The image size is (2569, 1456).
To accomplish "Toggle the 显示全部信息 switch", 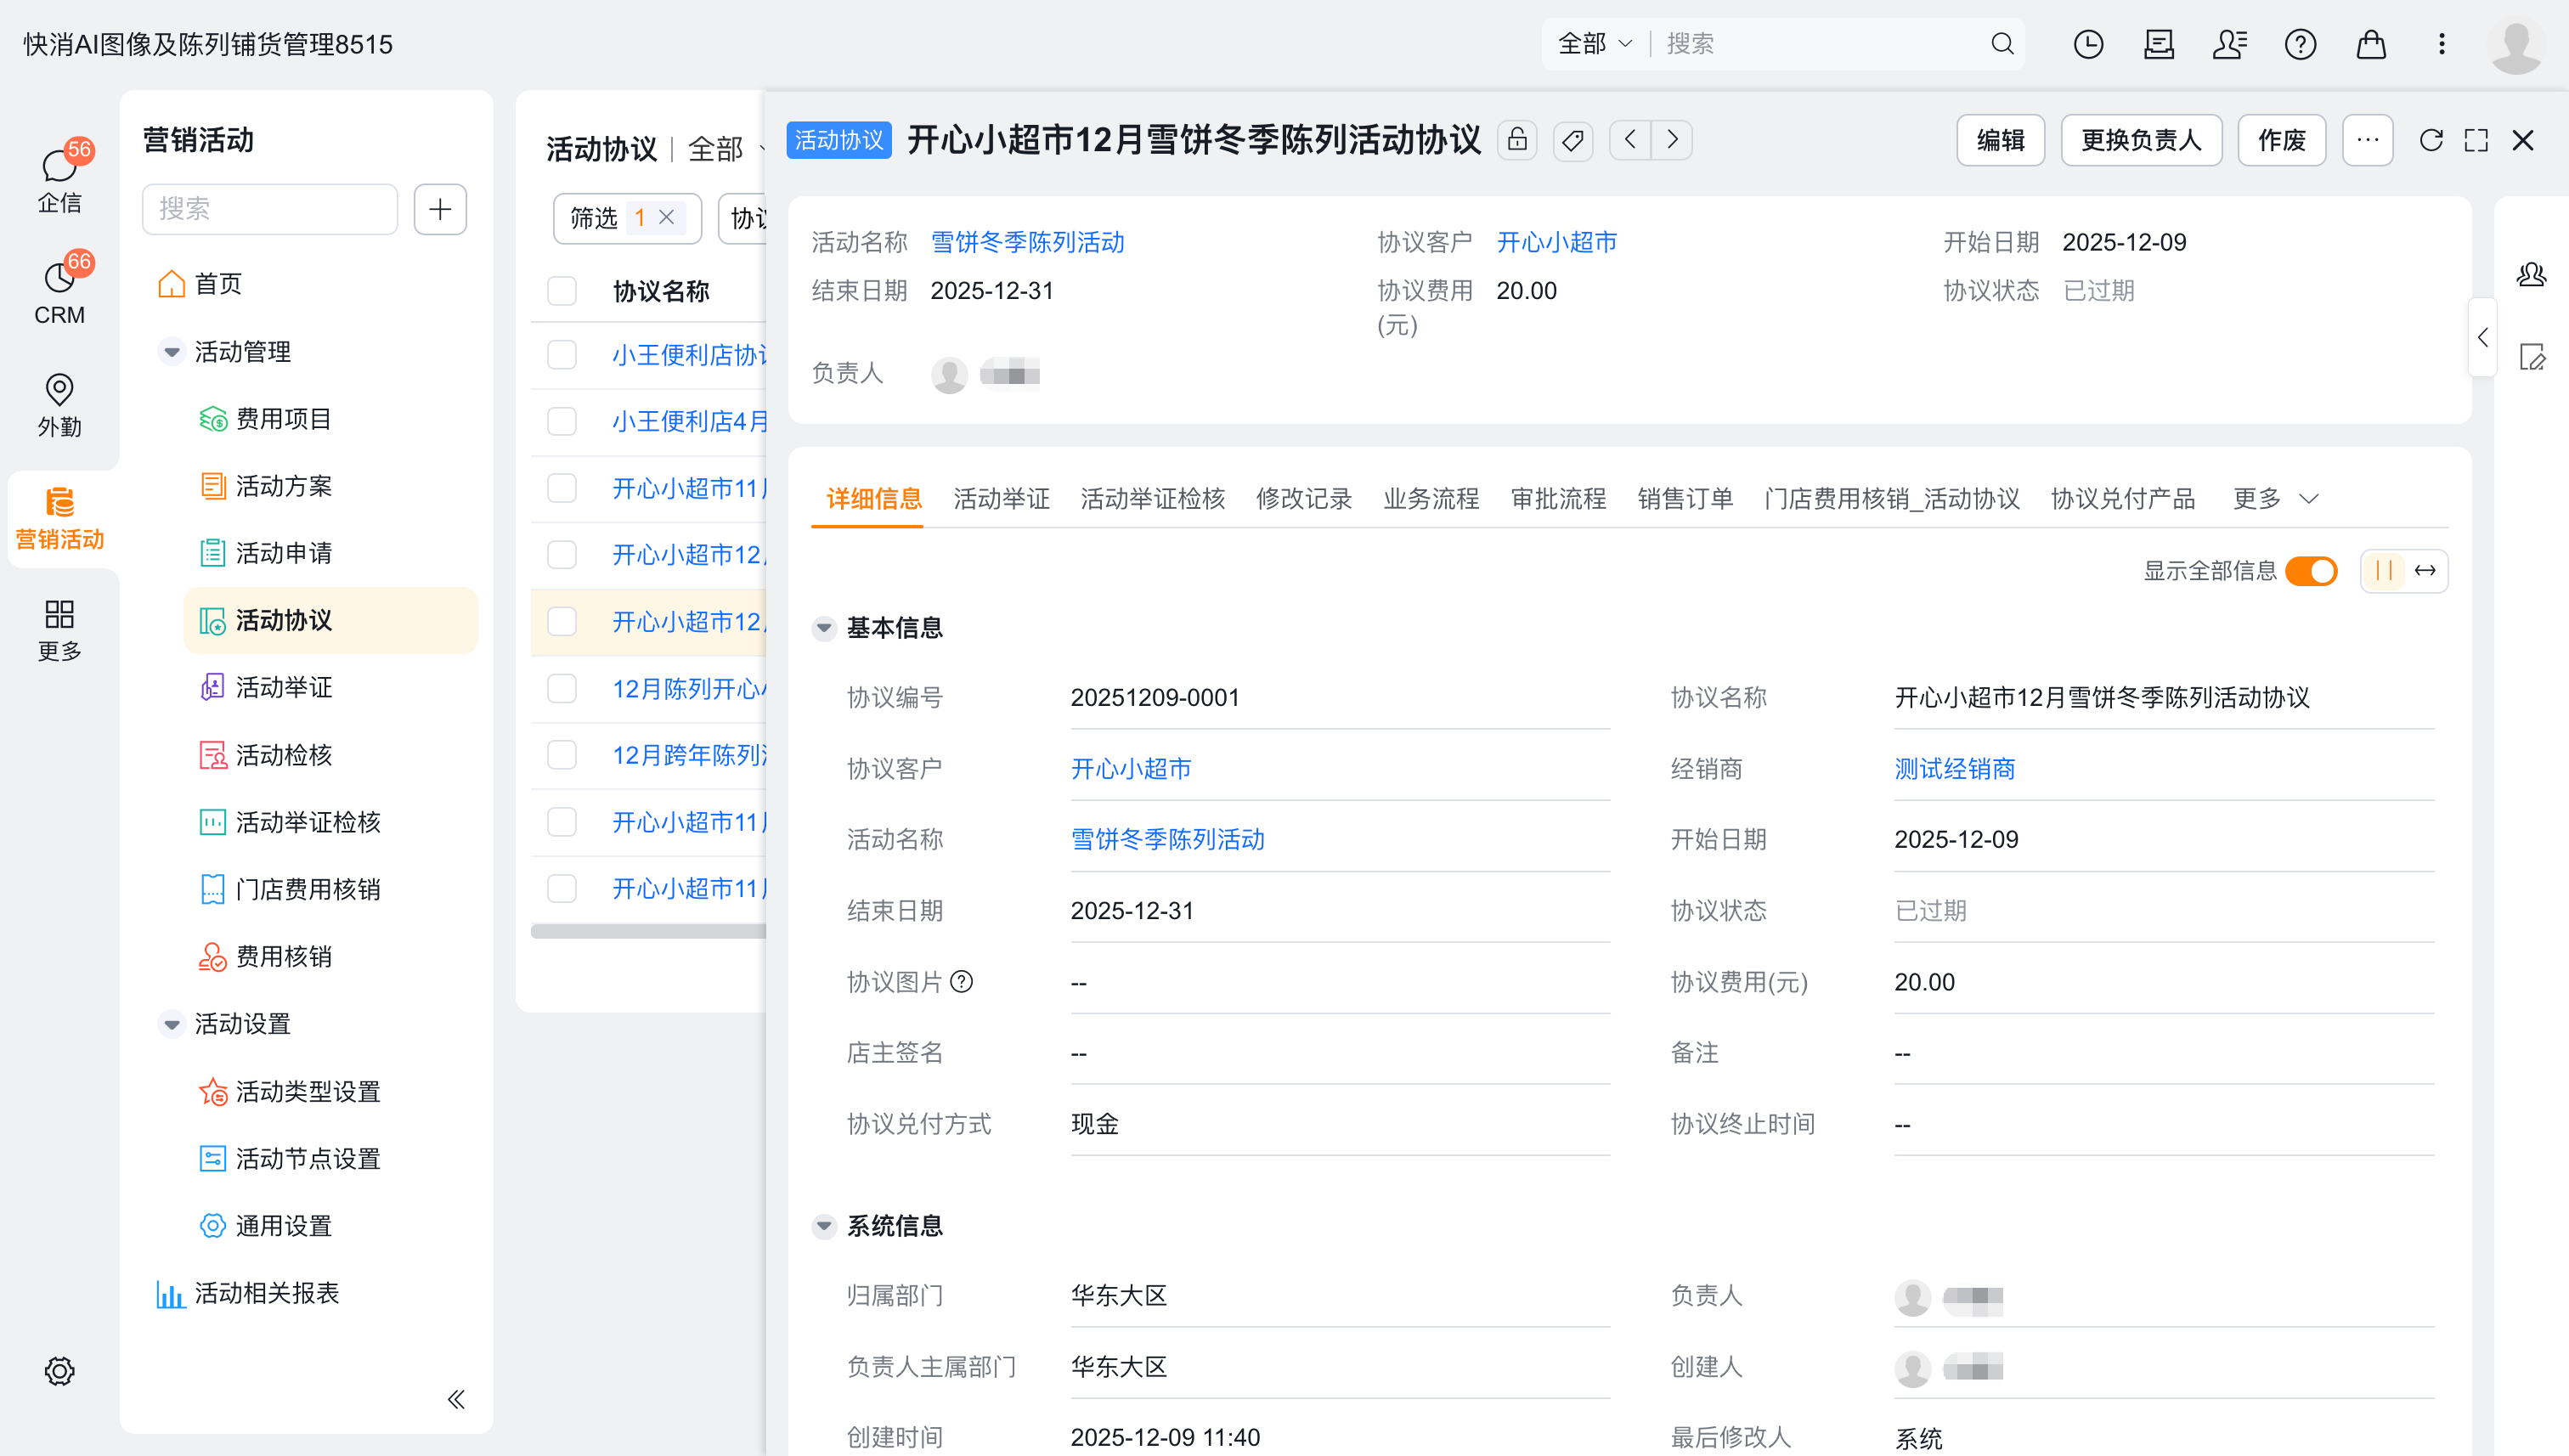I will click(x=2311, y=571).
